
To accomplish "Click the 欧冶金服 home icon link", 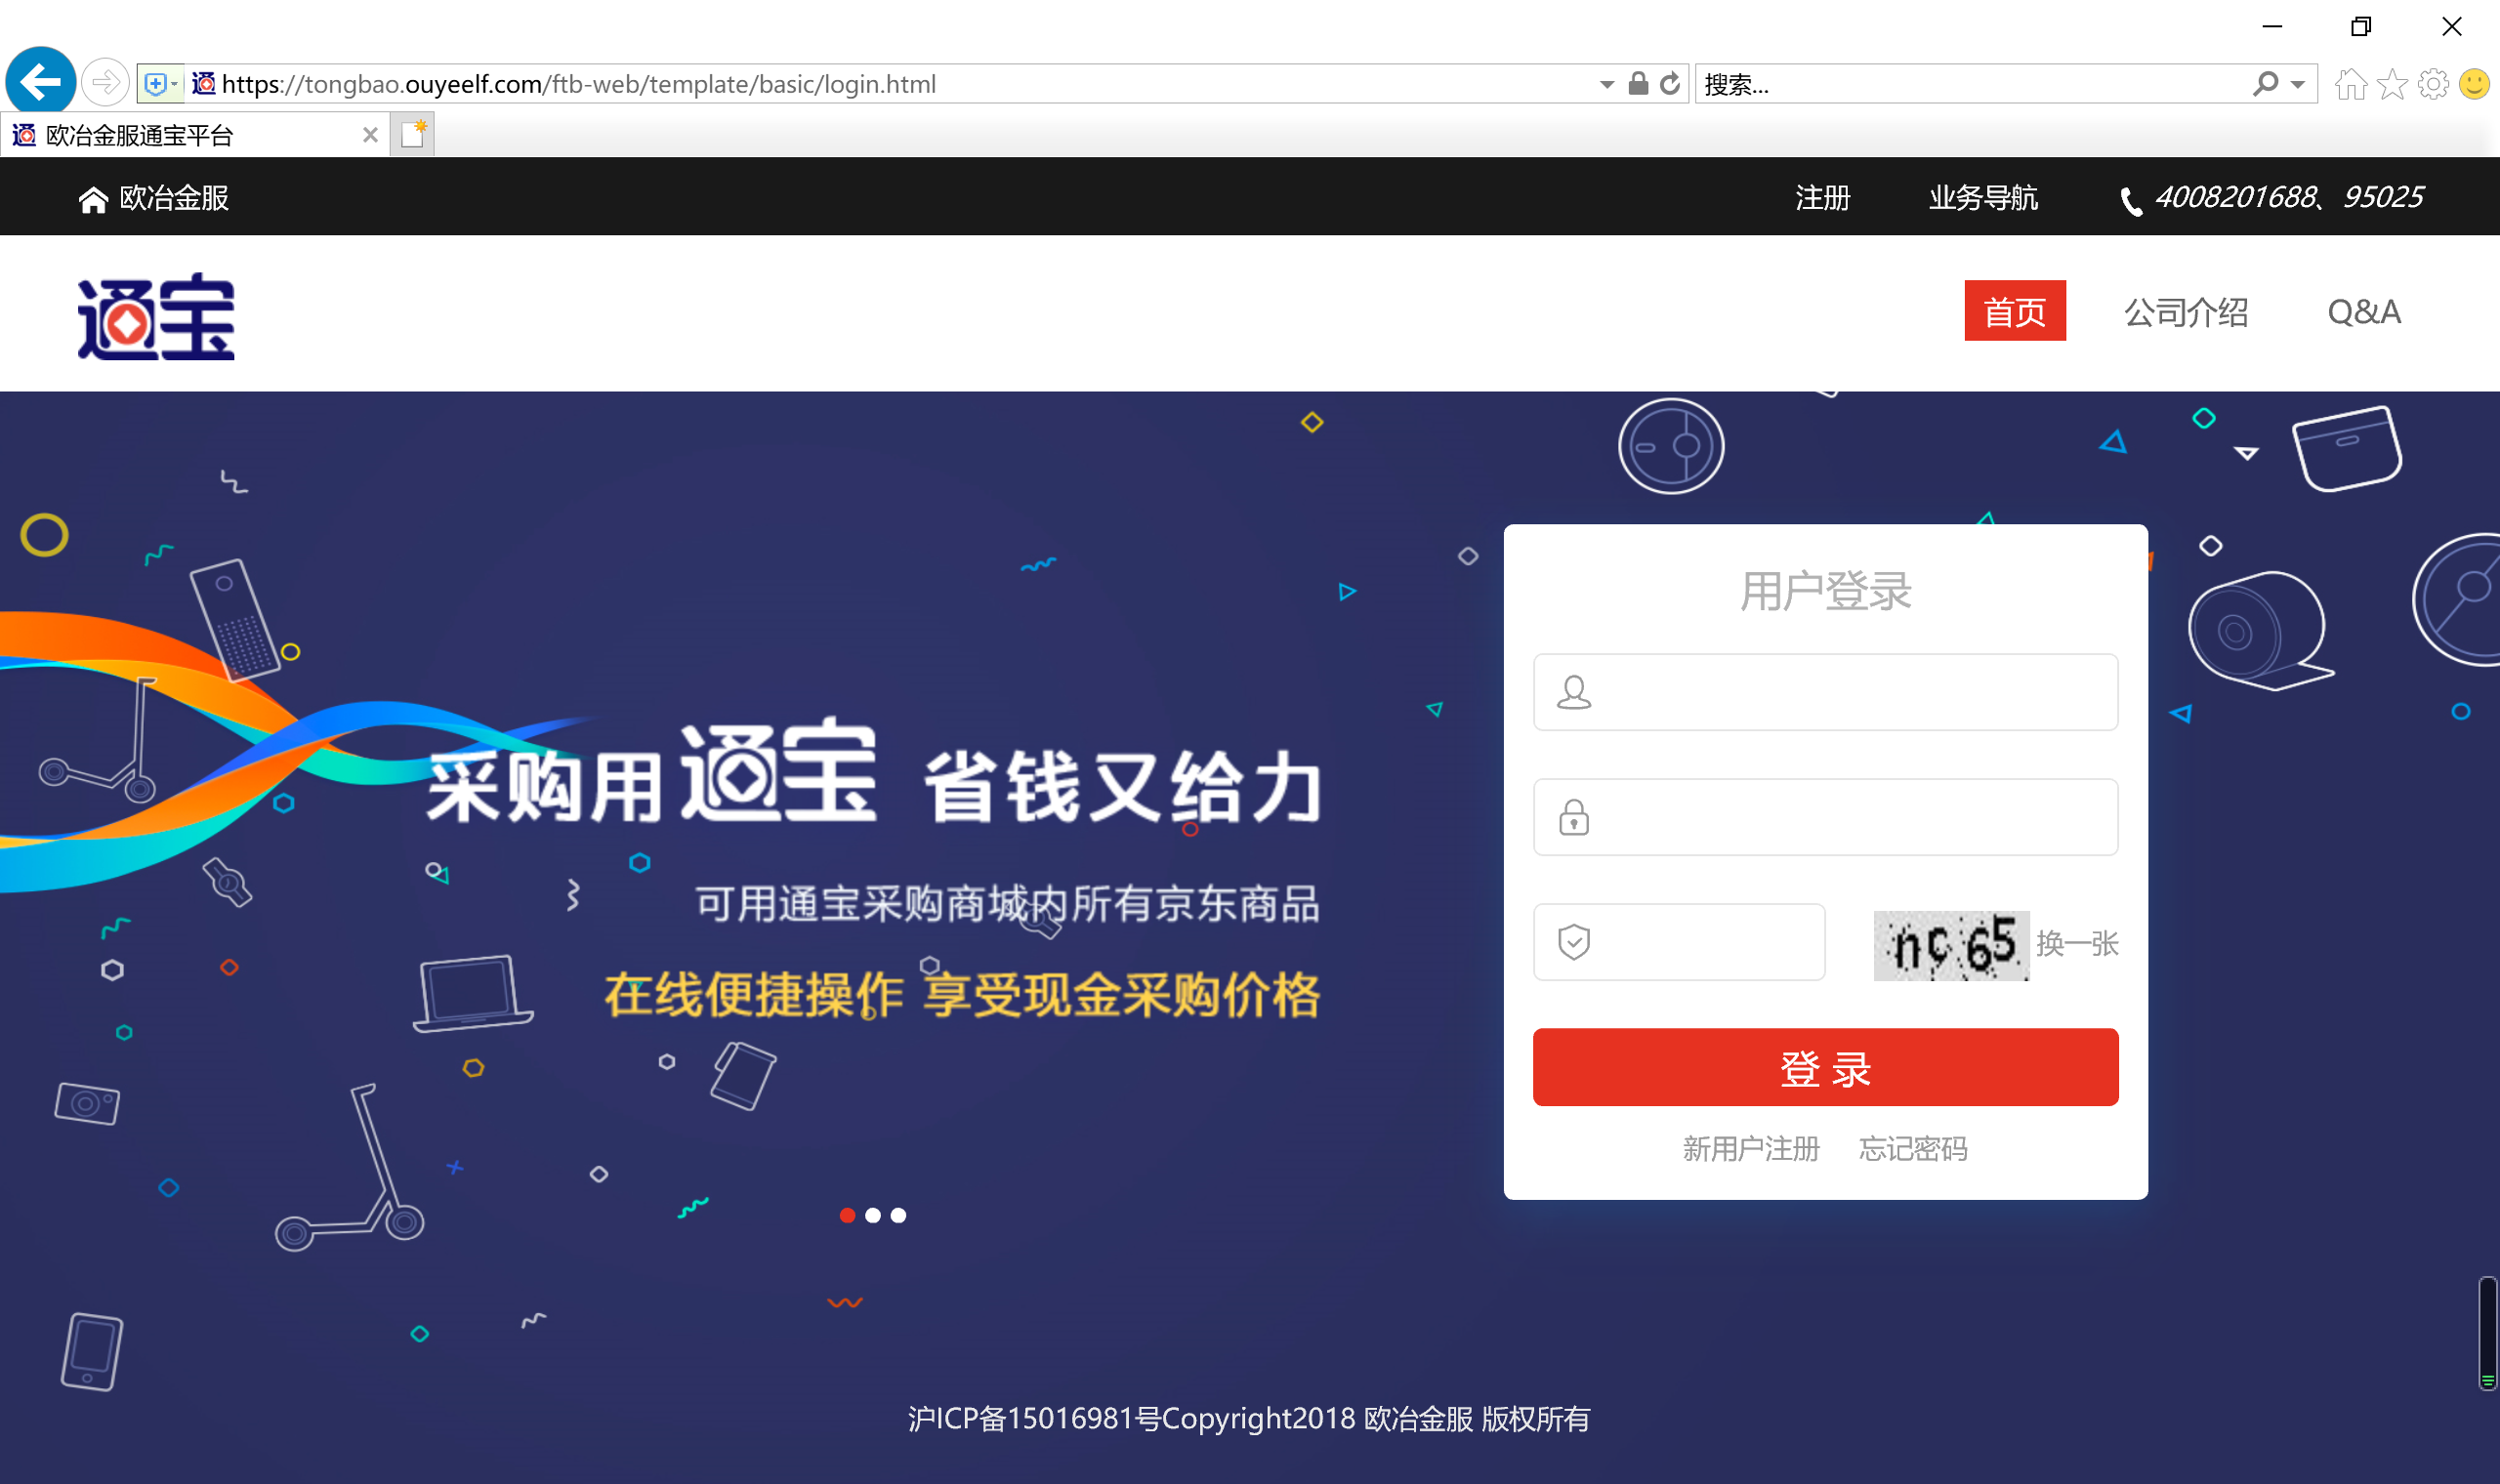I will pos(154,198).
